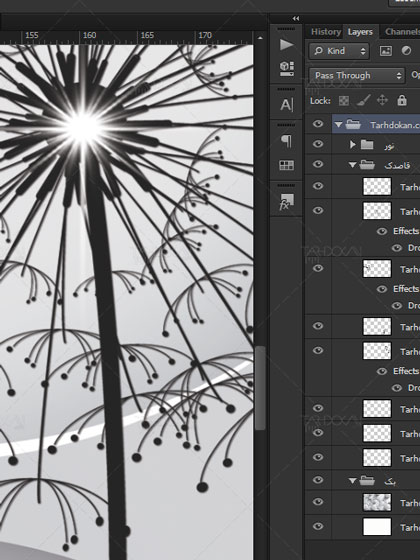Toggle the topmost Drop Shadow eye icon
420x560 pixels.
(x=396, y=248)
